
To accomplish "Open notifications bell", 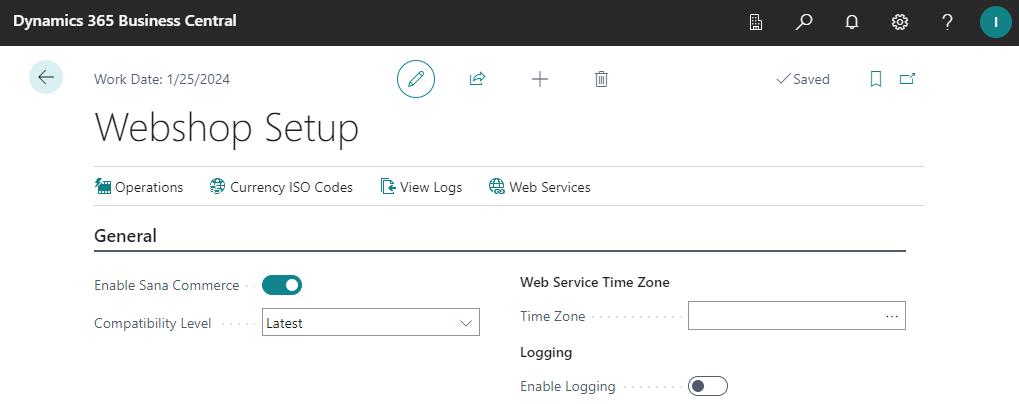I will (851, 22).
